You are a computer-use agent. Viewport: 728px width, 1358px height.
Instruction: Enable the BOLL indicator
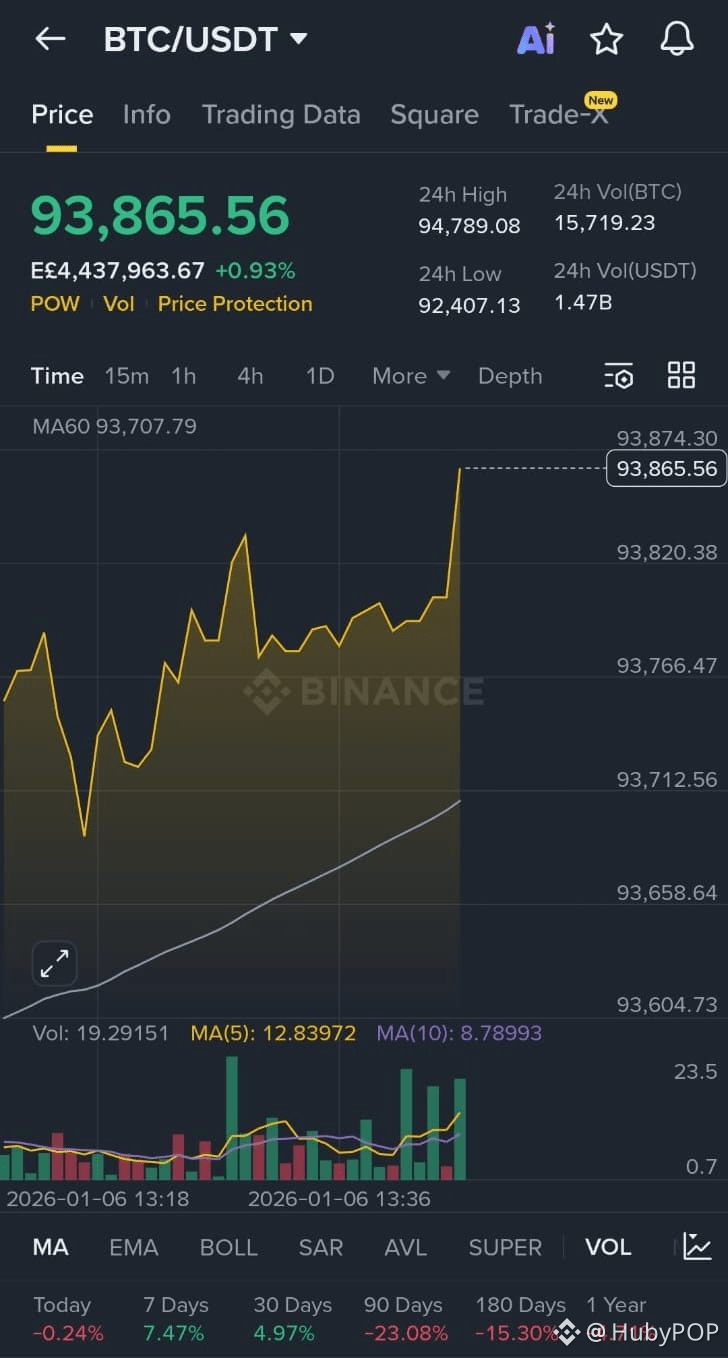click(x=228, y=1247)
